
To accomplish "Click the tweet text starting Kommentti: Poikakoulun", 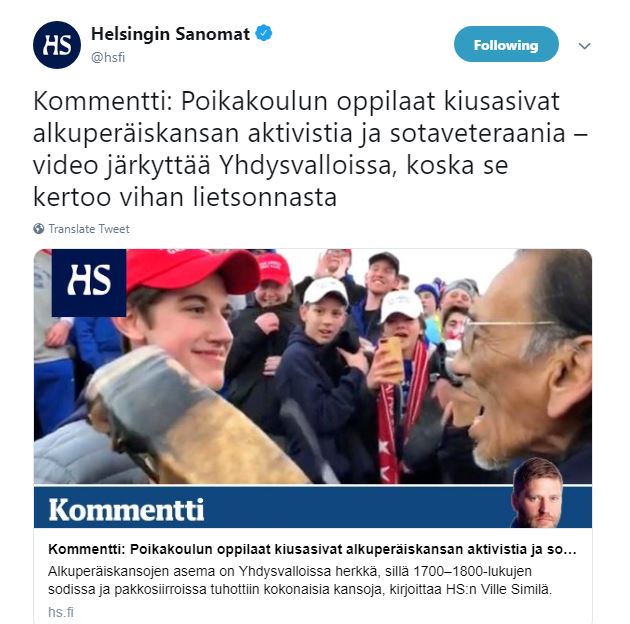I will point(310,149).
